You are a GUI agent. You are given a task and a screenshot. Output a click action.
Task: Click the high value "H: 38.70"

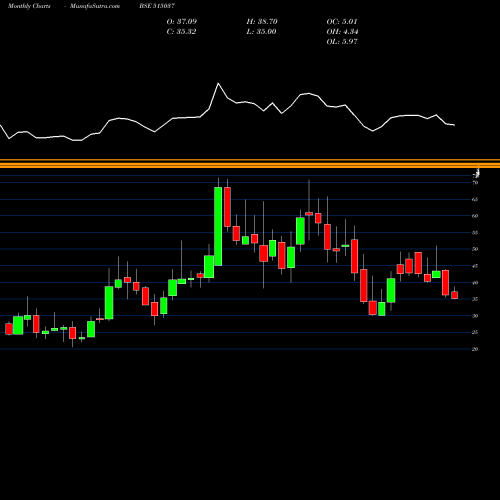pos(262,21)
